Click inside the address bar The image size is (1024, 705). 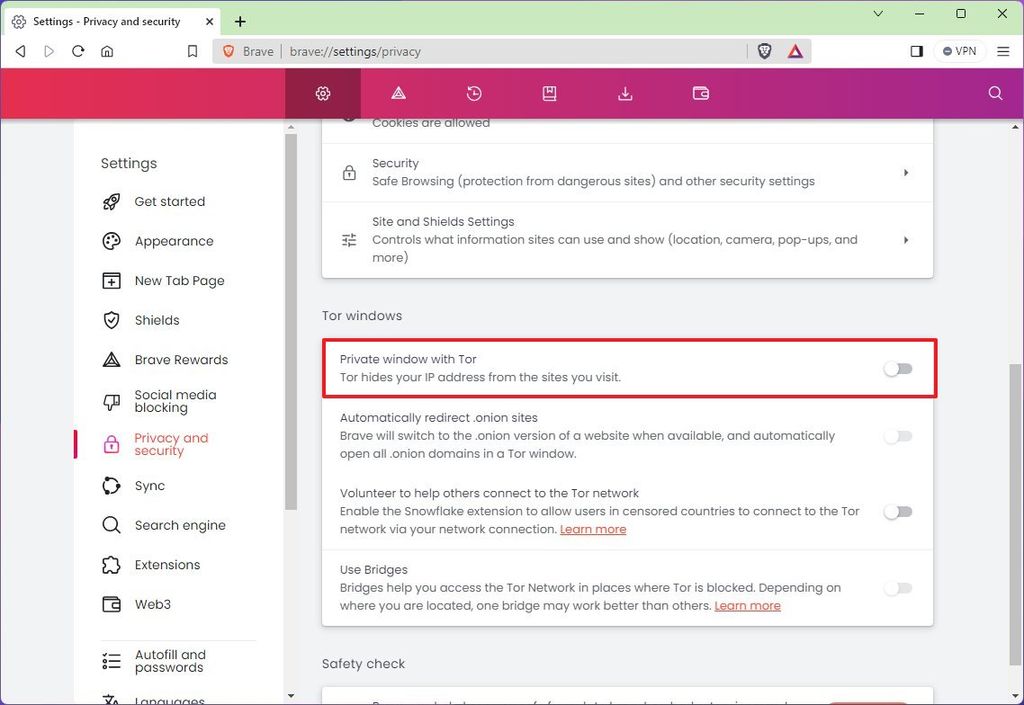coord(500,50)
